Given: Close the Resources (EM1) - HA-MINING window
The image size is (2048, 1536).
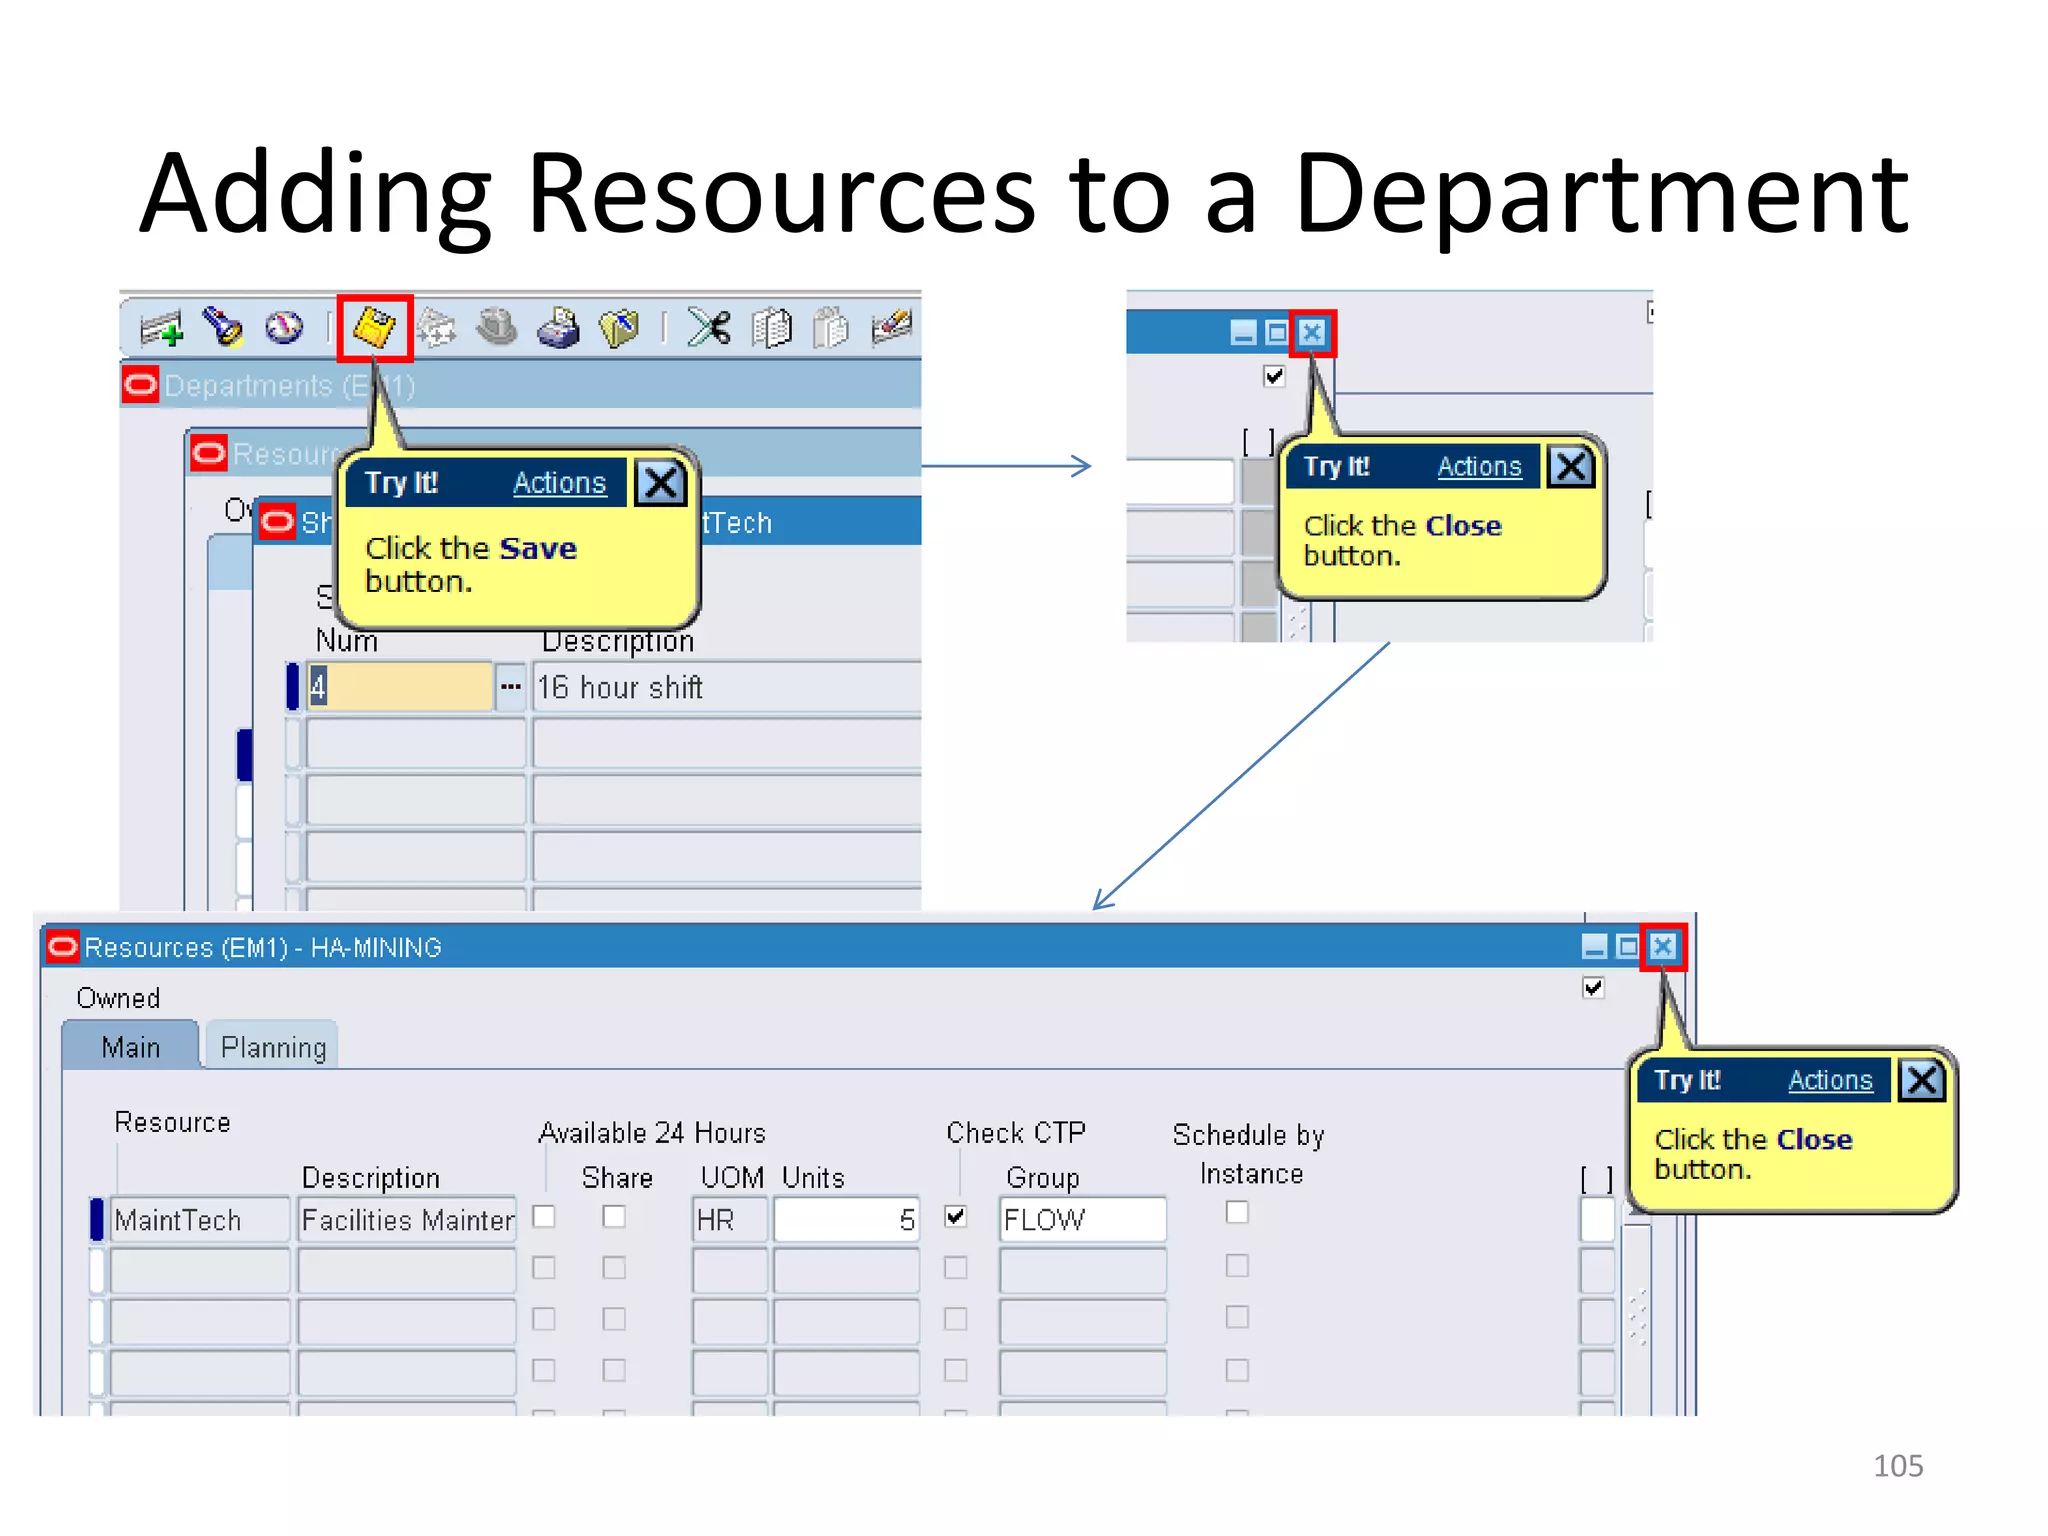Looking at the screenshot, I should tap(1663, 946).
